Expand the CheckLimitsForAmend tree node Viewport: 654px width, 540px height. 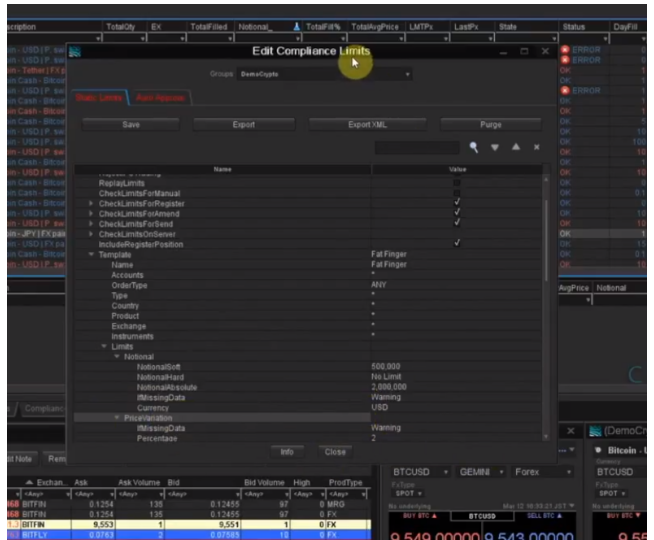[x=91, y=213]
